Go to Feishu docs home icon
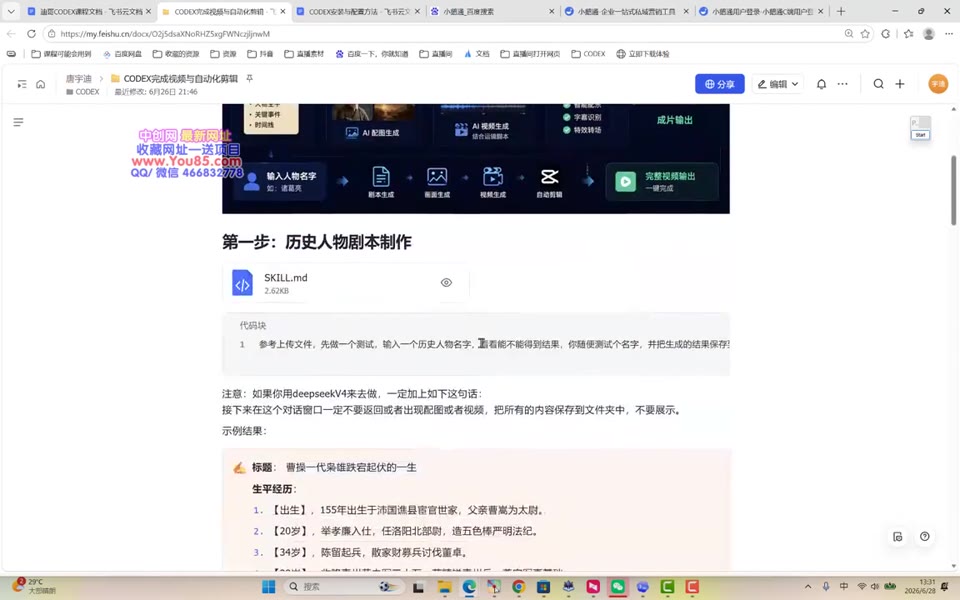The height and width of the screenshot is (600, 960). coord(40,84)
